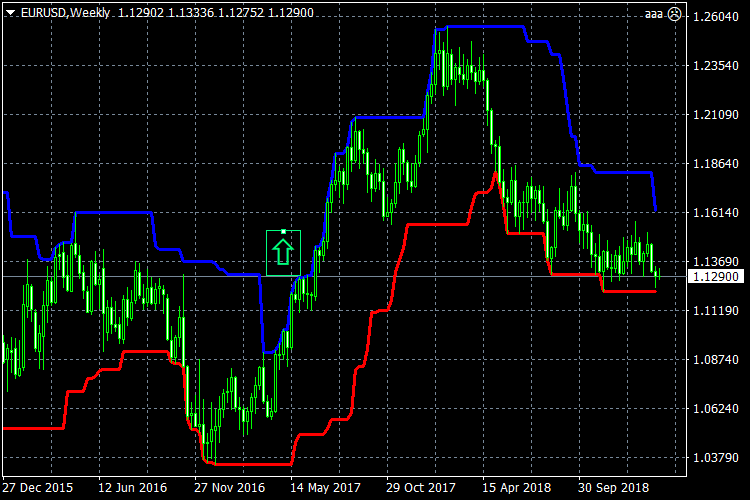Click the 14 May 2017 date label
The width and height of the screenshot is (750, 500).
tap(326, 488)
